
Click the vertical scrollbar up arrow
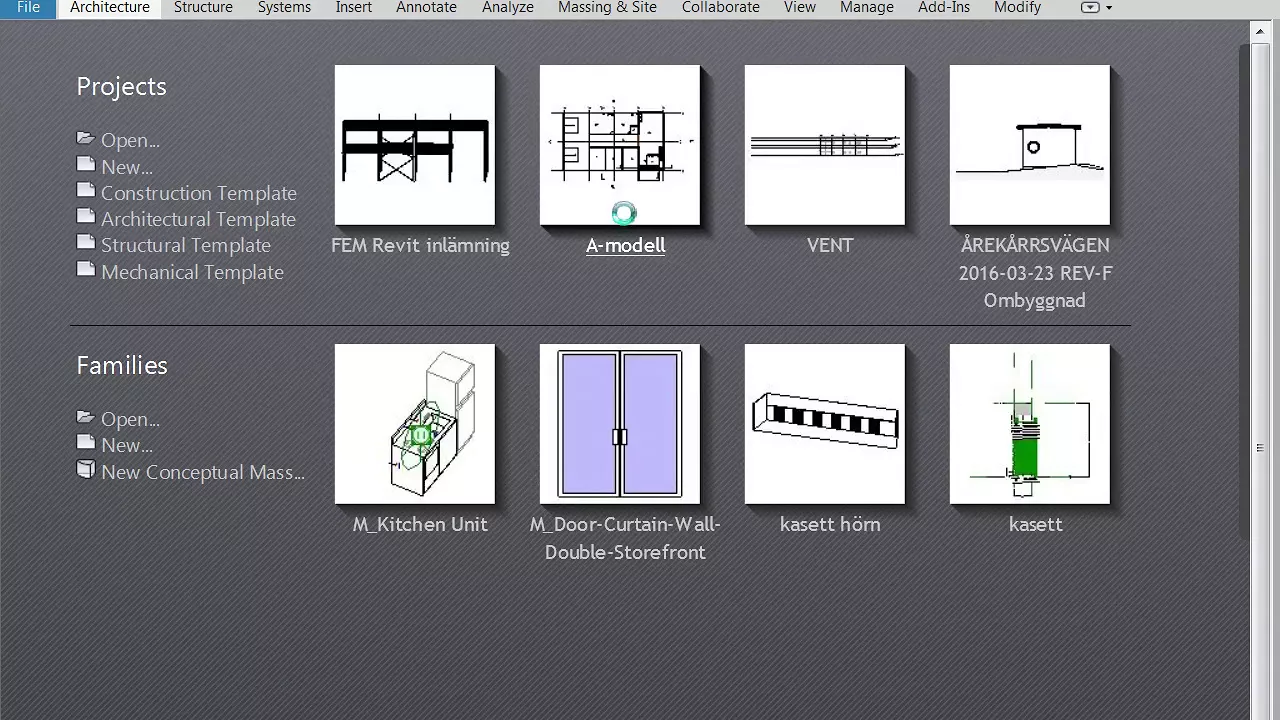coord(1260,30)
